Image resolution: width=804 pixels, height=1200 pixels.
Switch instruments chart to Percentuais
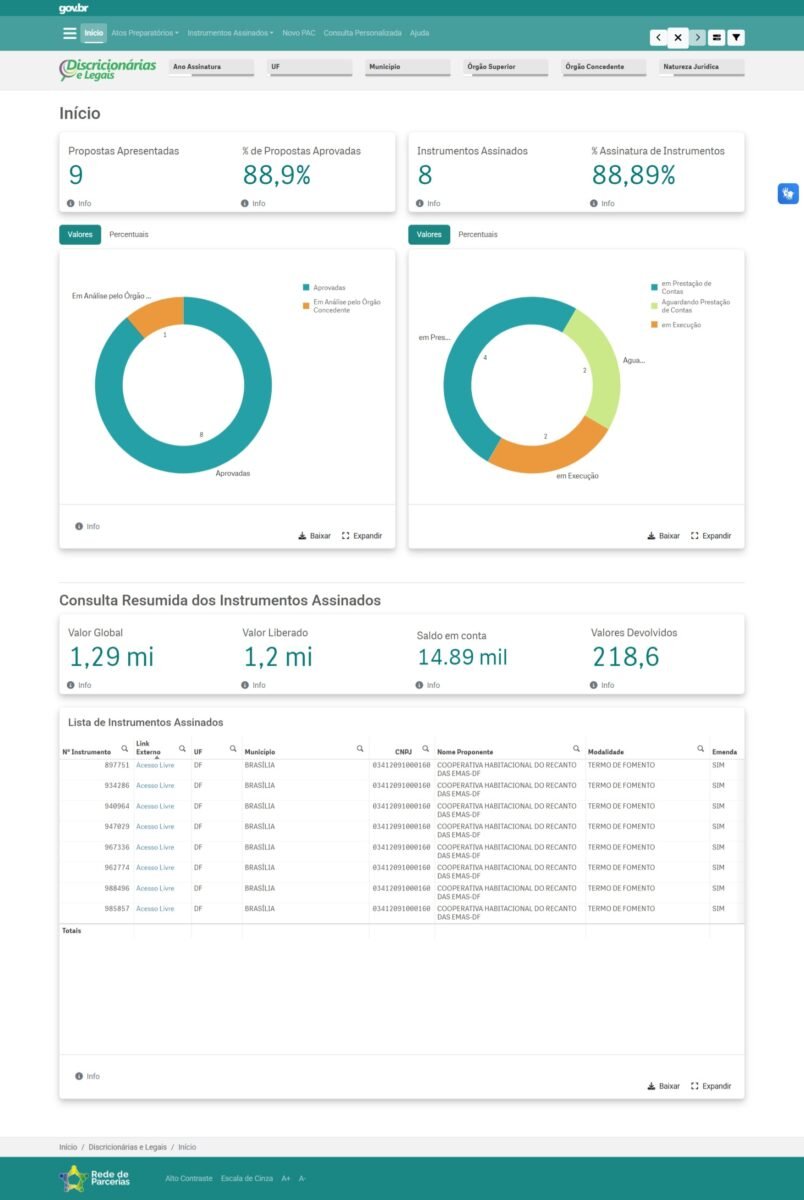[478, 235]
